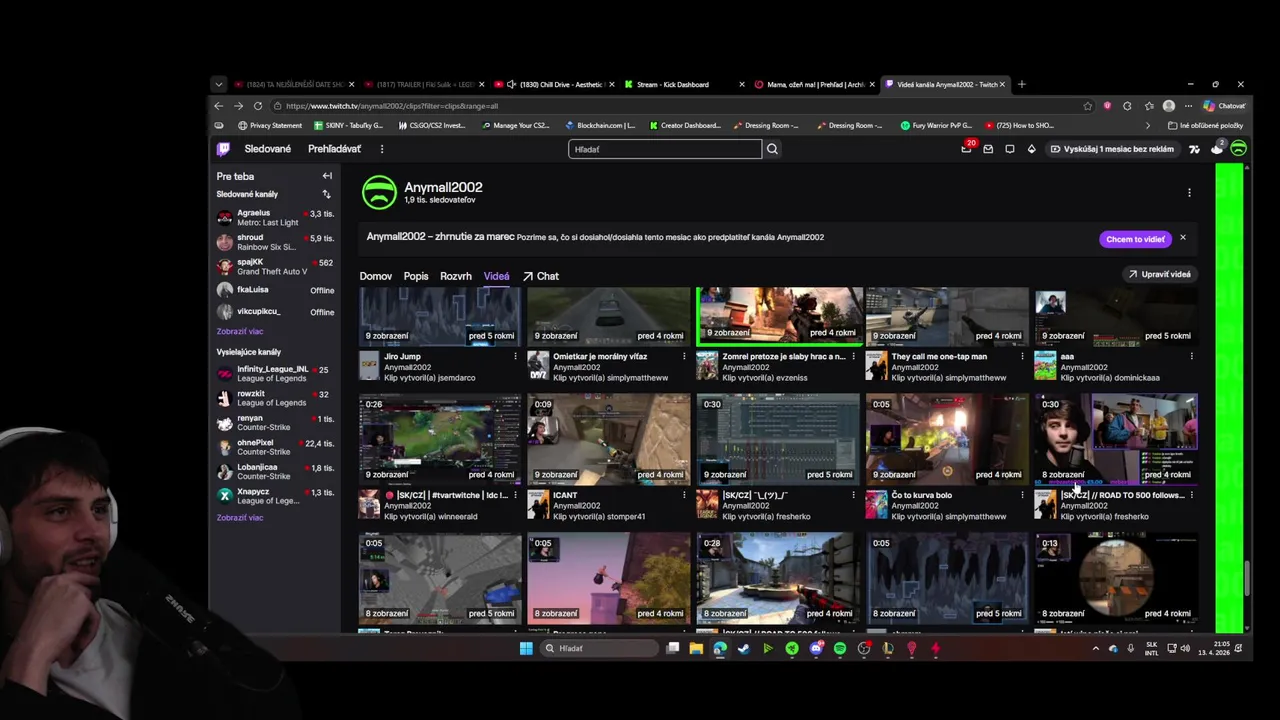Switch to the Popis tab
This screenshot has width=1280, height=720.
point(416,276)
